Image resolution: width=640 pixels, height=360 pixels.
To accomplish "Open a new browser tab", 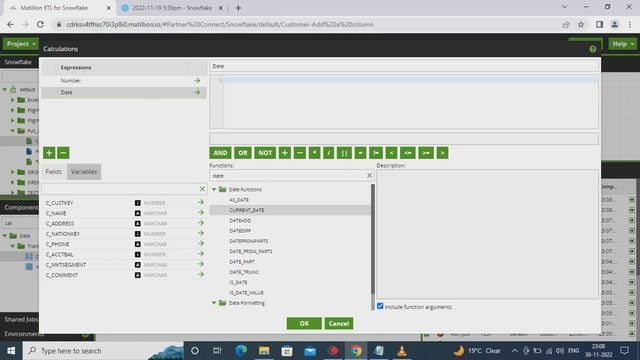I will coord(238,8).
